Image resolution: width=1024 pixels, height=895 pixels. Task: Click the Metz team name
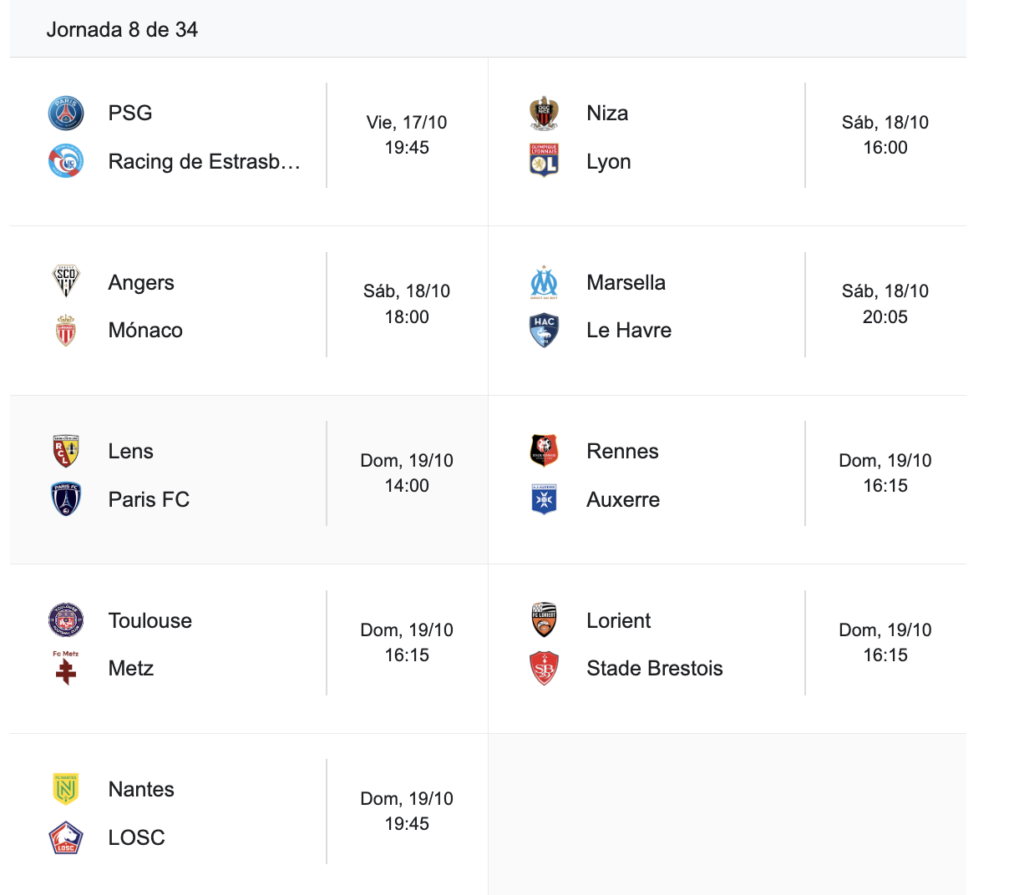[x=130, y=668]
